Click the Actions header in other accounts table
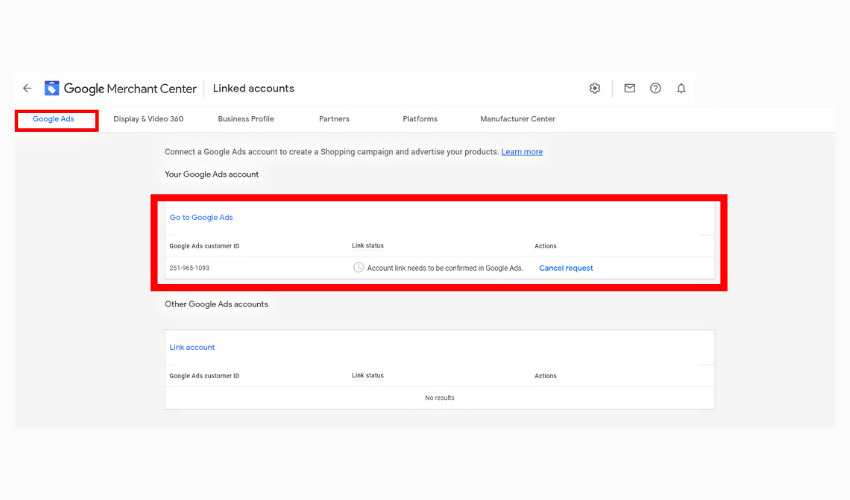Viewport: 850px width, 500px height. [545, 376]
